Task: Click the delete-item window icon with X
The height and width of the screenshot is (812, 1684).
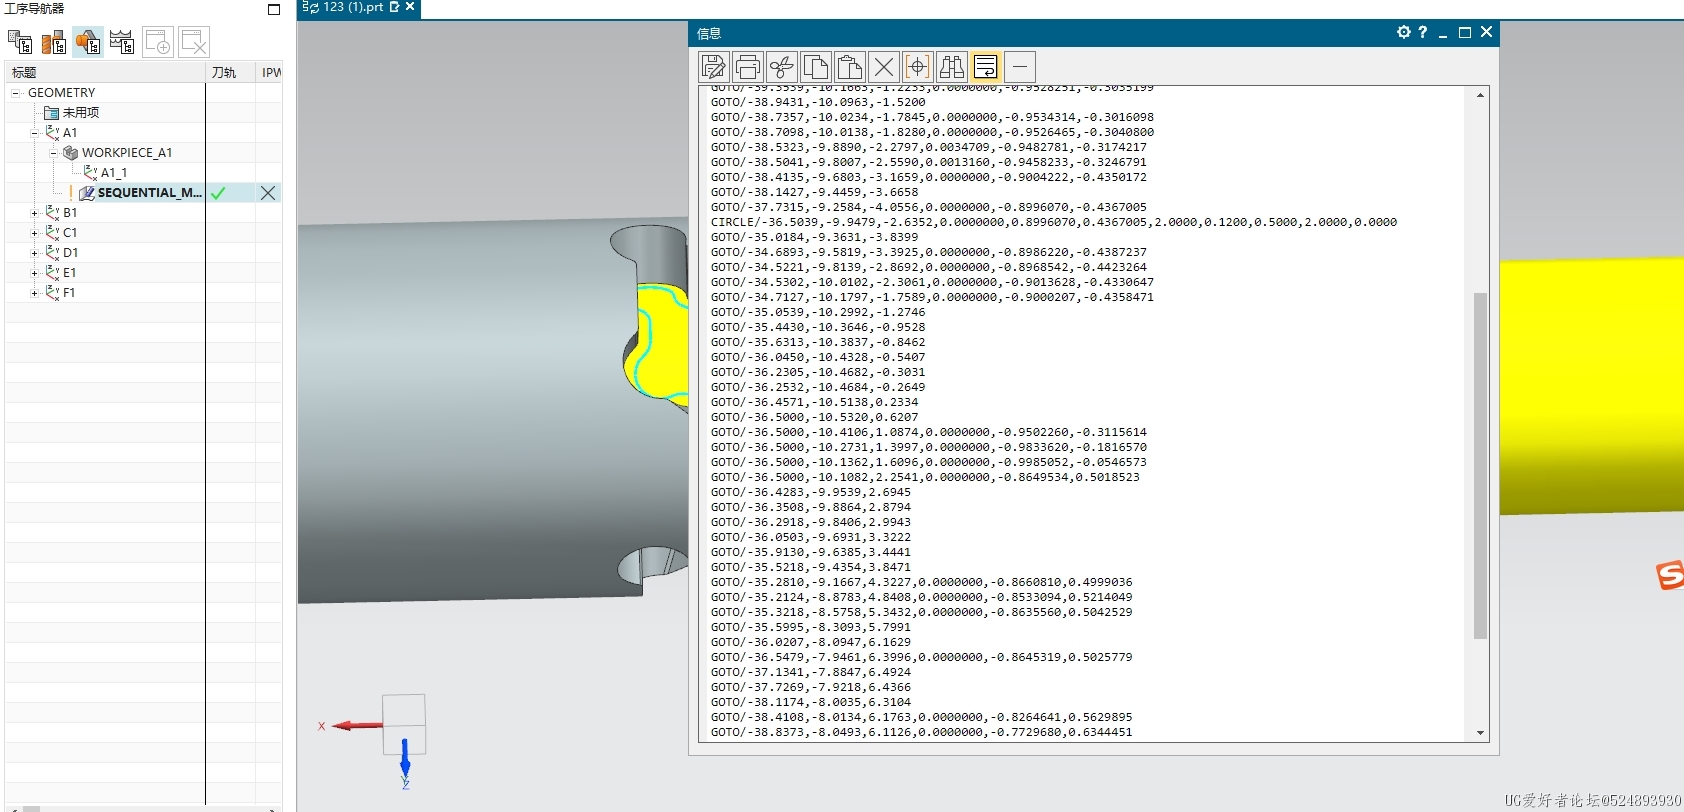Action: [194, 42]
